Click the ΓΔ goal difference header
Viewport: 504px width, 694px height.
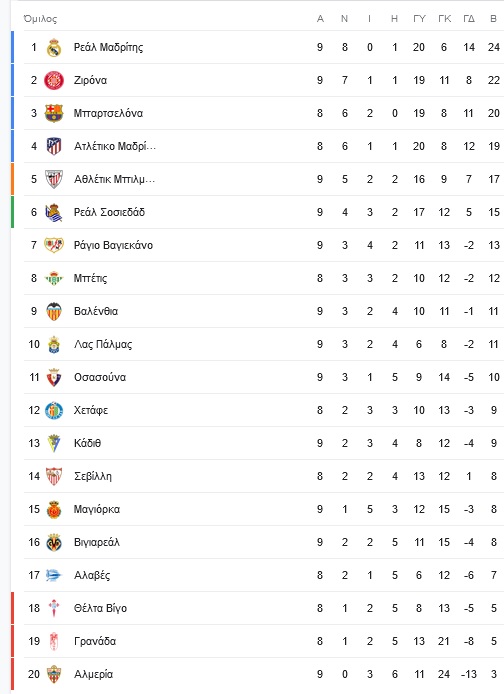pyautogui.click(x=469, y=19)
